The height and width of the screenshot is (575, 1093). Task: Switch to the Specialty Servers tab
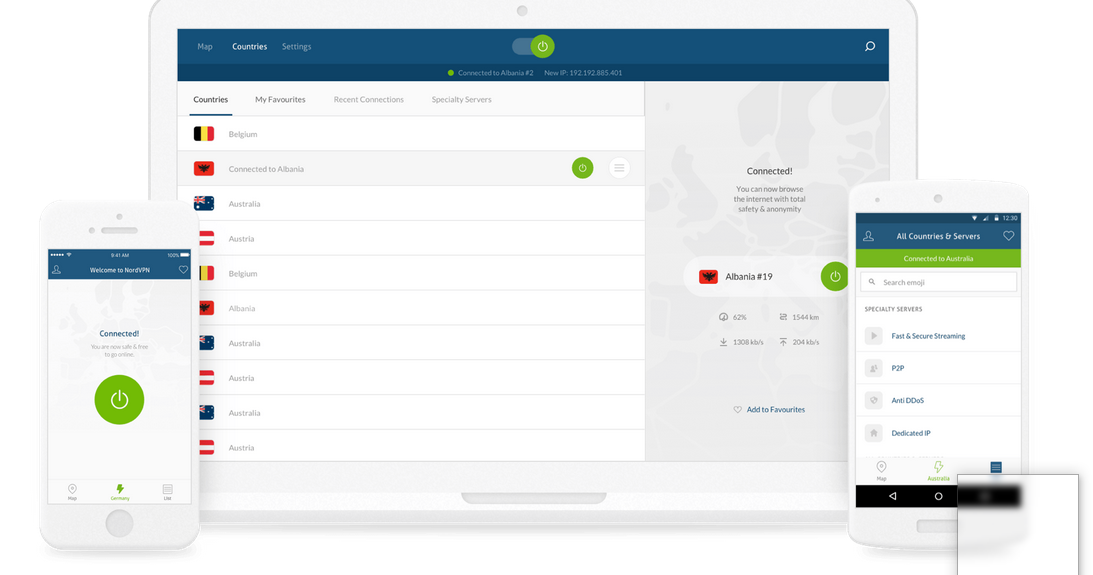click(461, 100)
